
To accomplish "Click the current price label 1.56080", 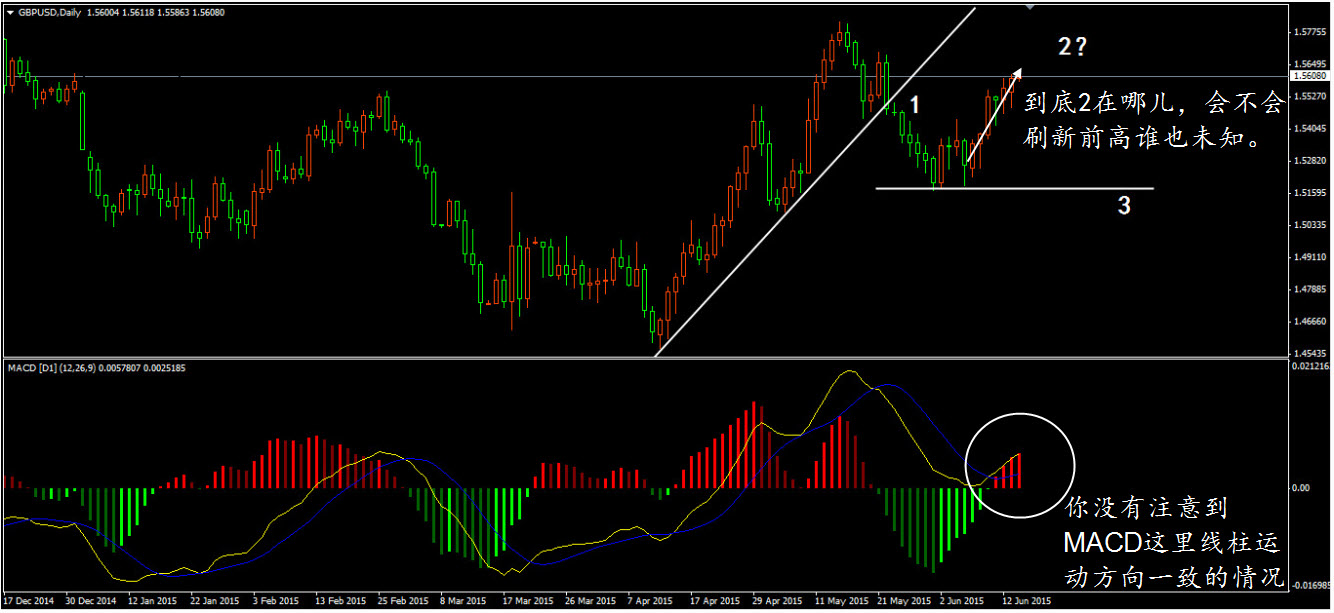I will click(1309, 76).
